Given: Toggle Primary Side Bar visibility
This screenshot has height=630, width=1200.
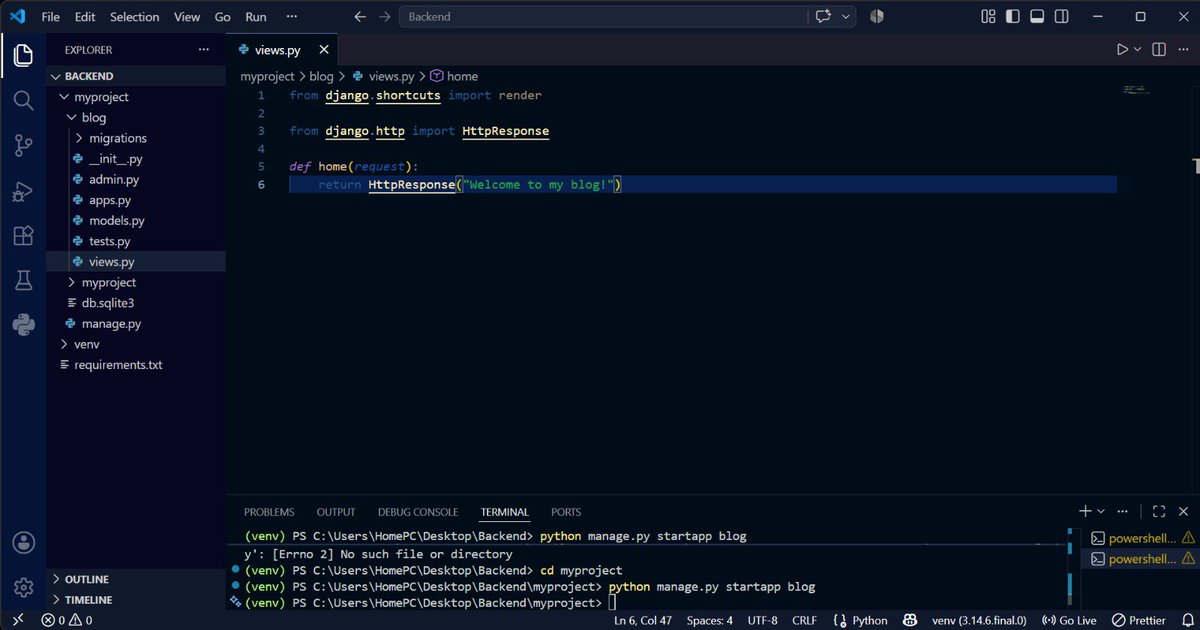Looking at the screenshot, I should click(x=1012, y=17).
